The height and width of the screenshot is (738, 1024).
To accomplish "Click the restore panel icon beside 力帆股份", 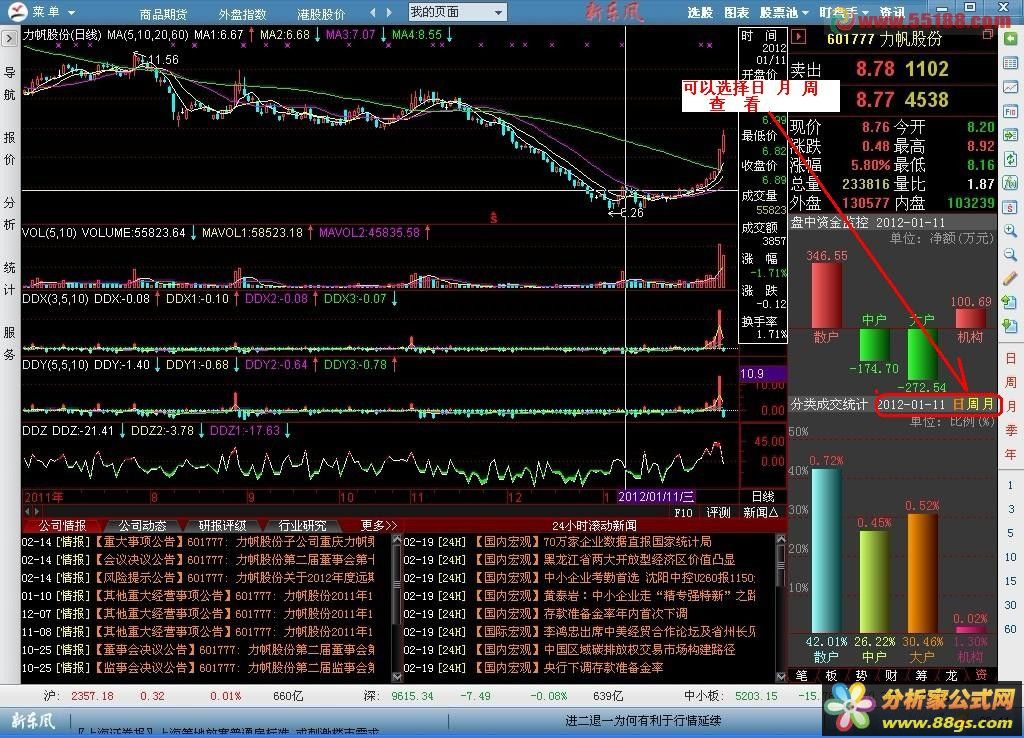I will point(987,34).
